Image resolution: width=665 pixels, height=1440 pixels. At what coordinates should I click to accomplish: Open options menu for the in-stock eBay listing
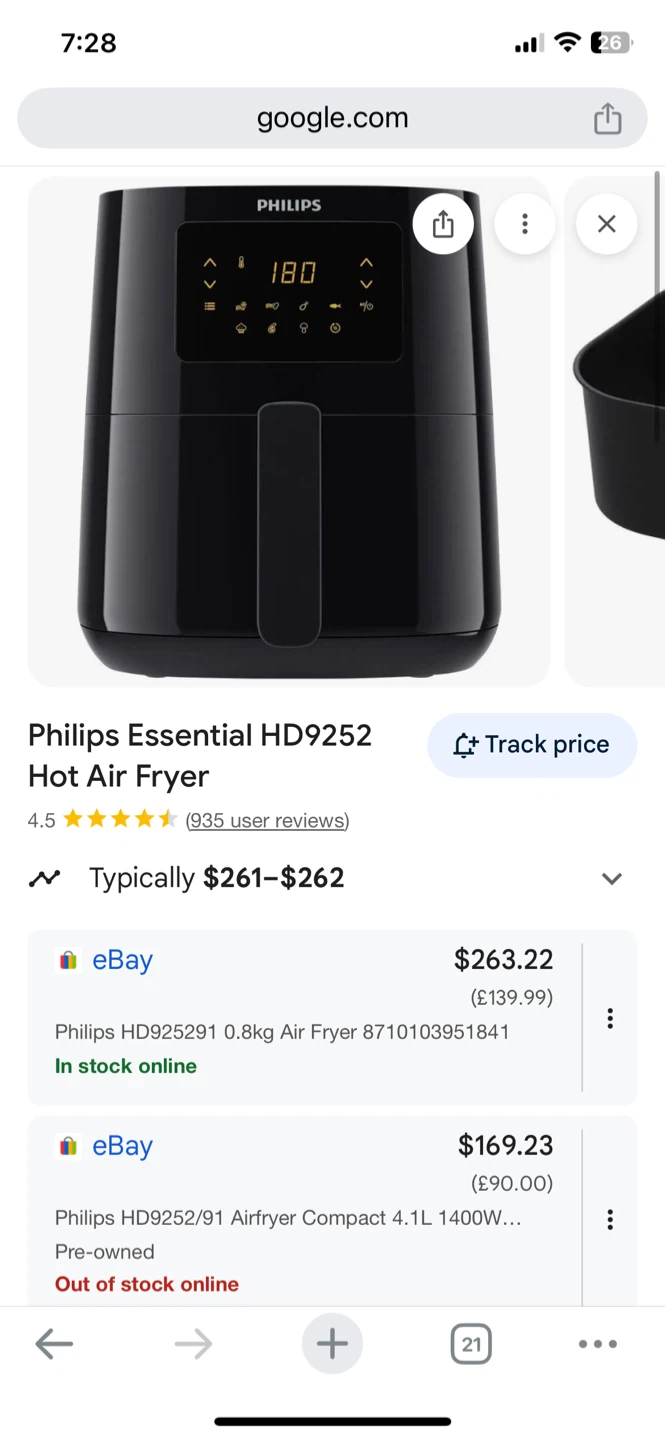pyautogui.click(x=610, y=1017)
